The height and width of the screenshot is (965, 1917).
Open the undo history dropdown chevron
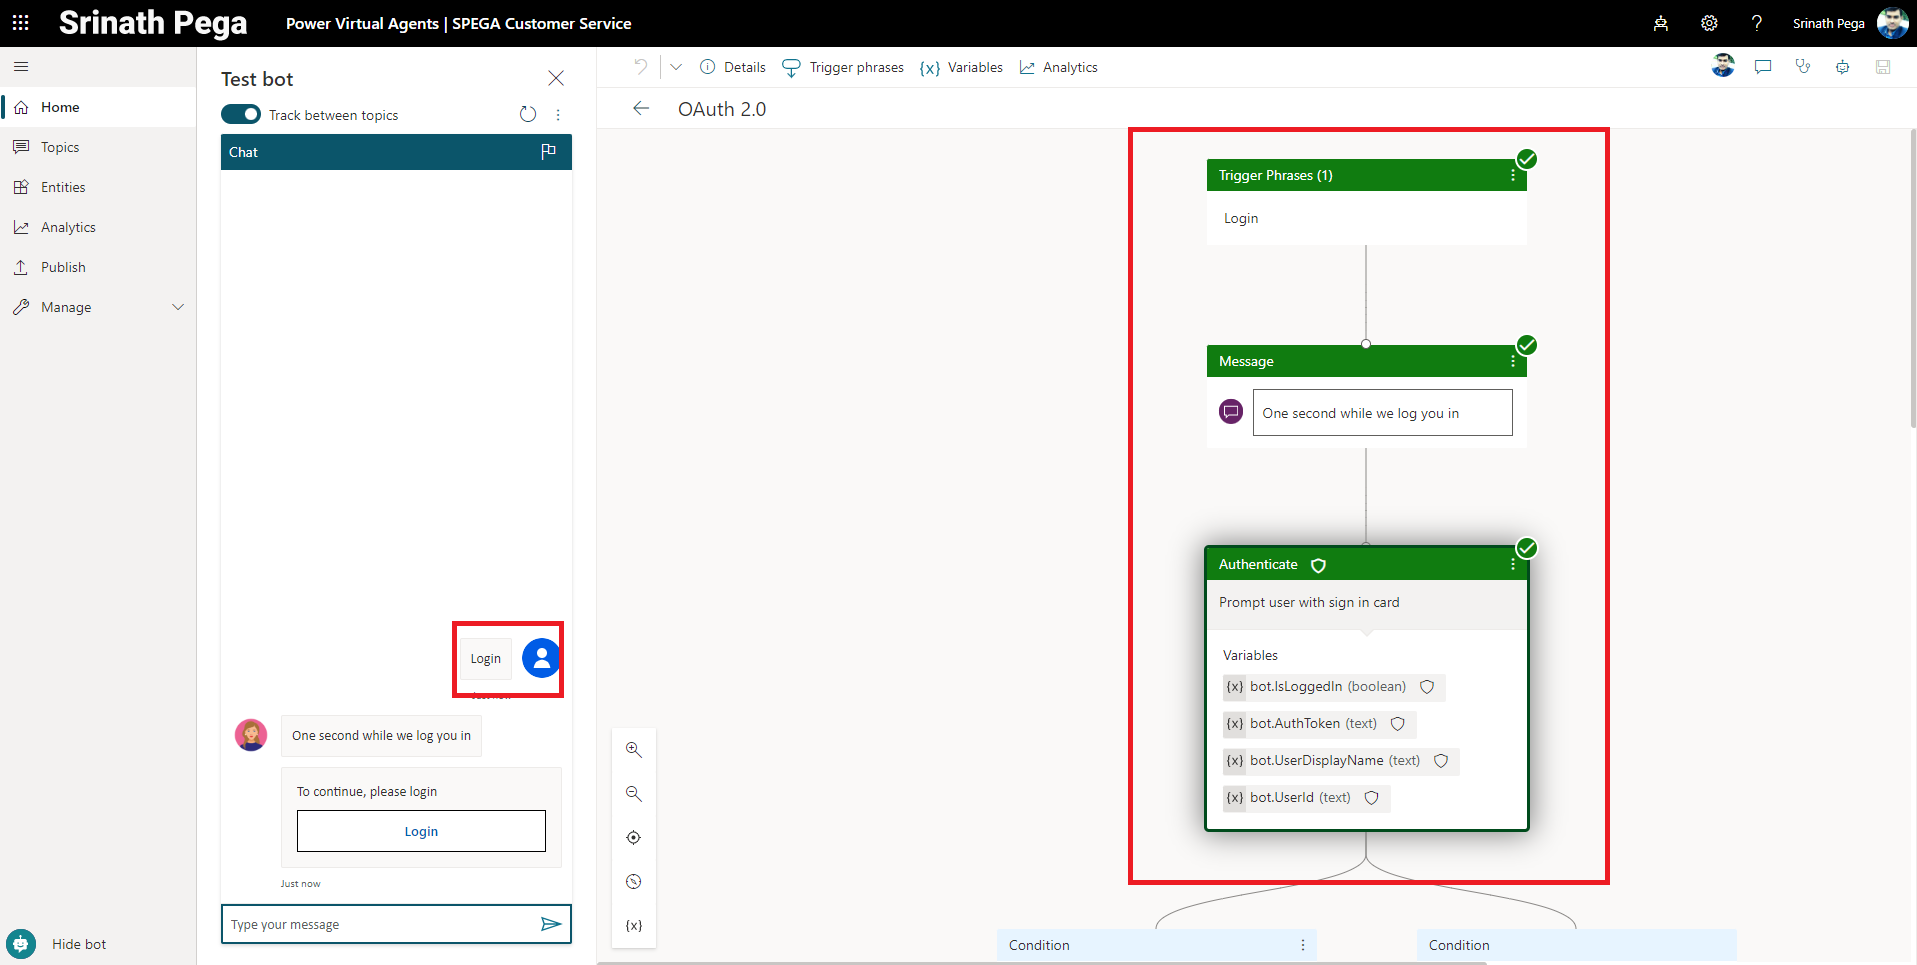coord(676,67)
